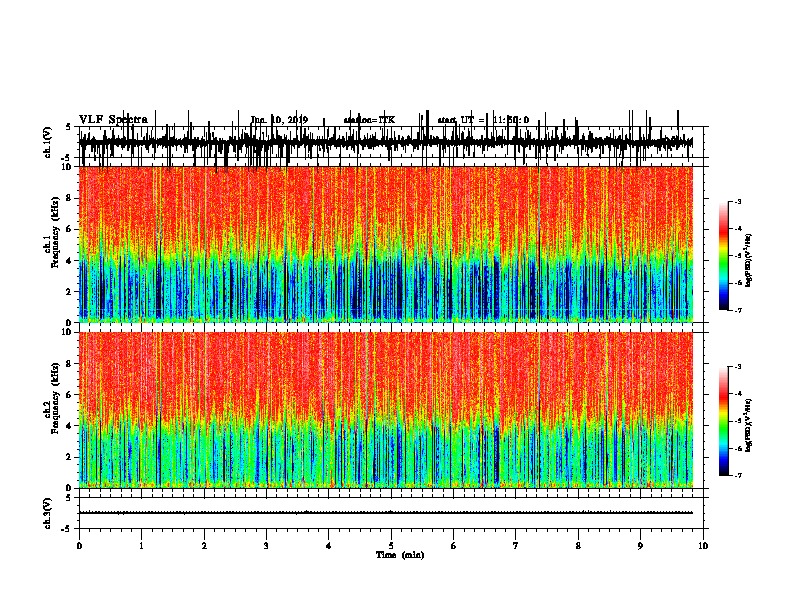Click the time axis tick label "6"
This screenshot has width=792, height=612.
(x=454, y=546)
